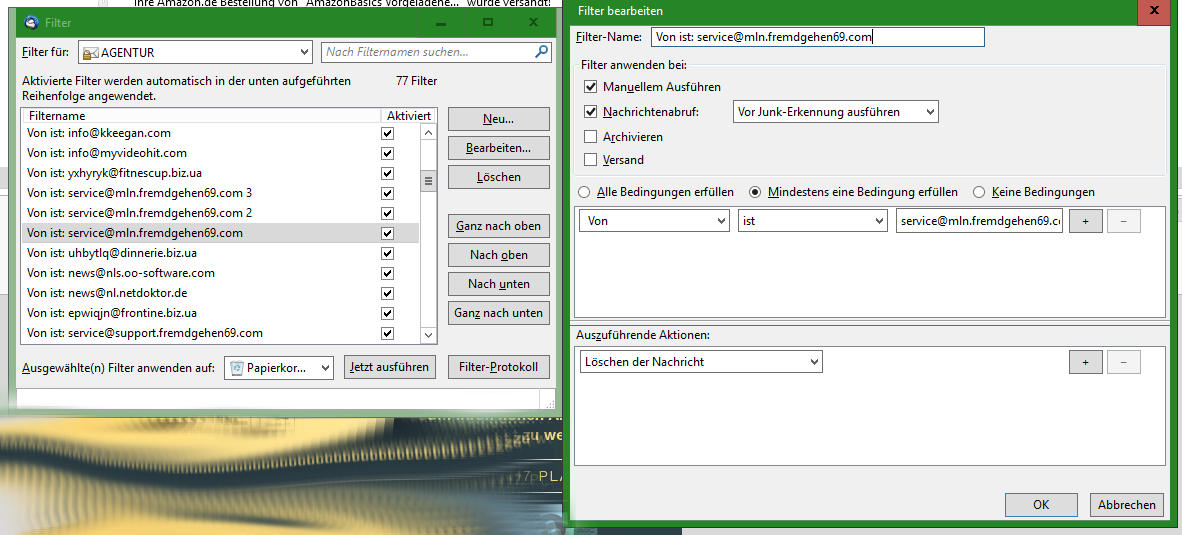Screen dimensions: 1182x535
Task: Choose the Keine Bedingungen option
Action: pos(979,192)
